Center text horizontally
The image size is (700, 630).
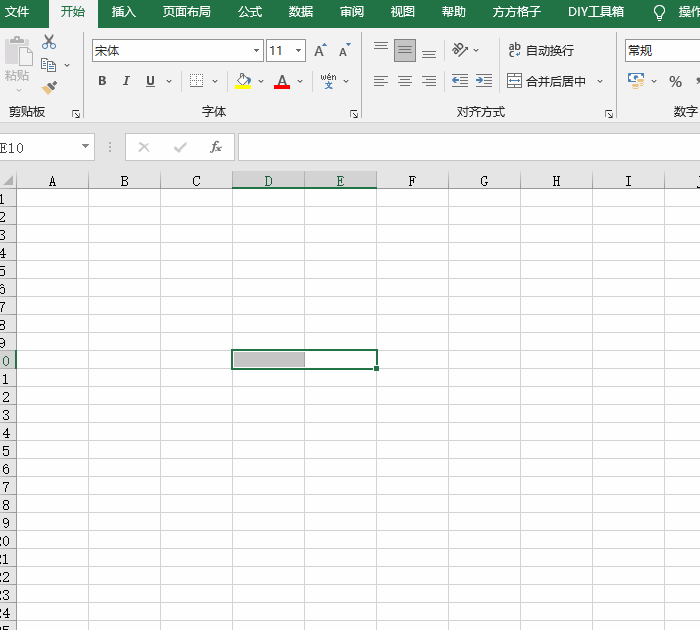[405, 81]
